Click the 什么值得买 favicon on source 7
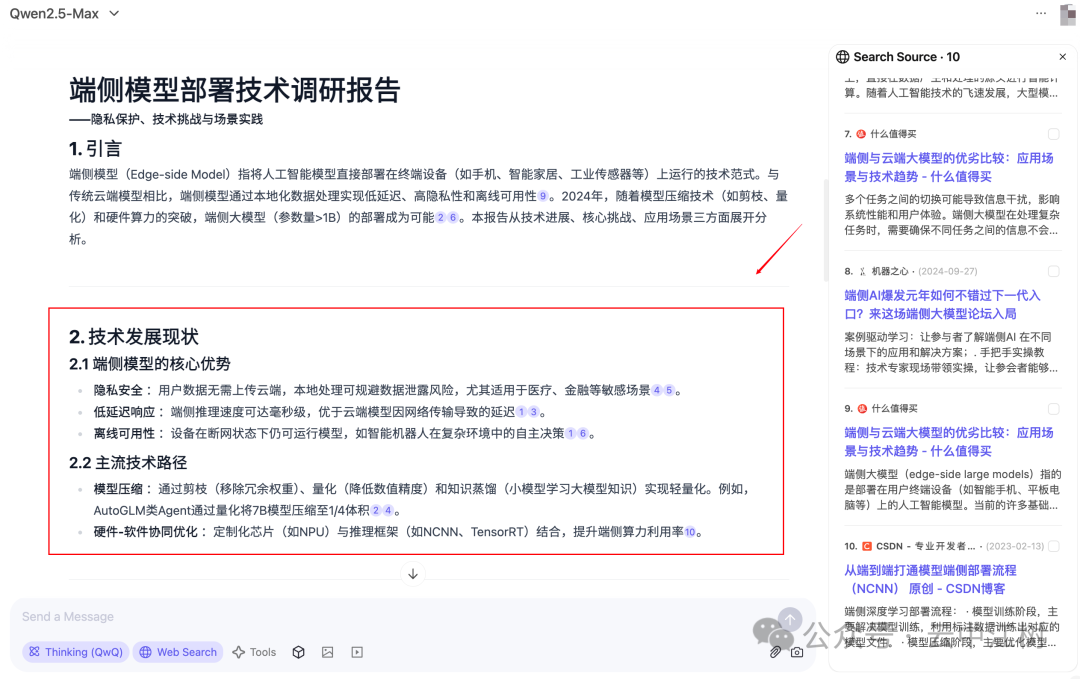The width and height of the screenshot is (1080, 679). (861, 134)
